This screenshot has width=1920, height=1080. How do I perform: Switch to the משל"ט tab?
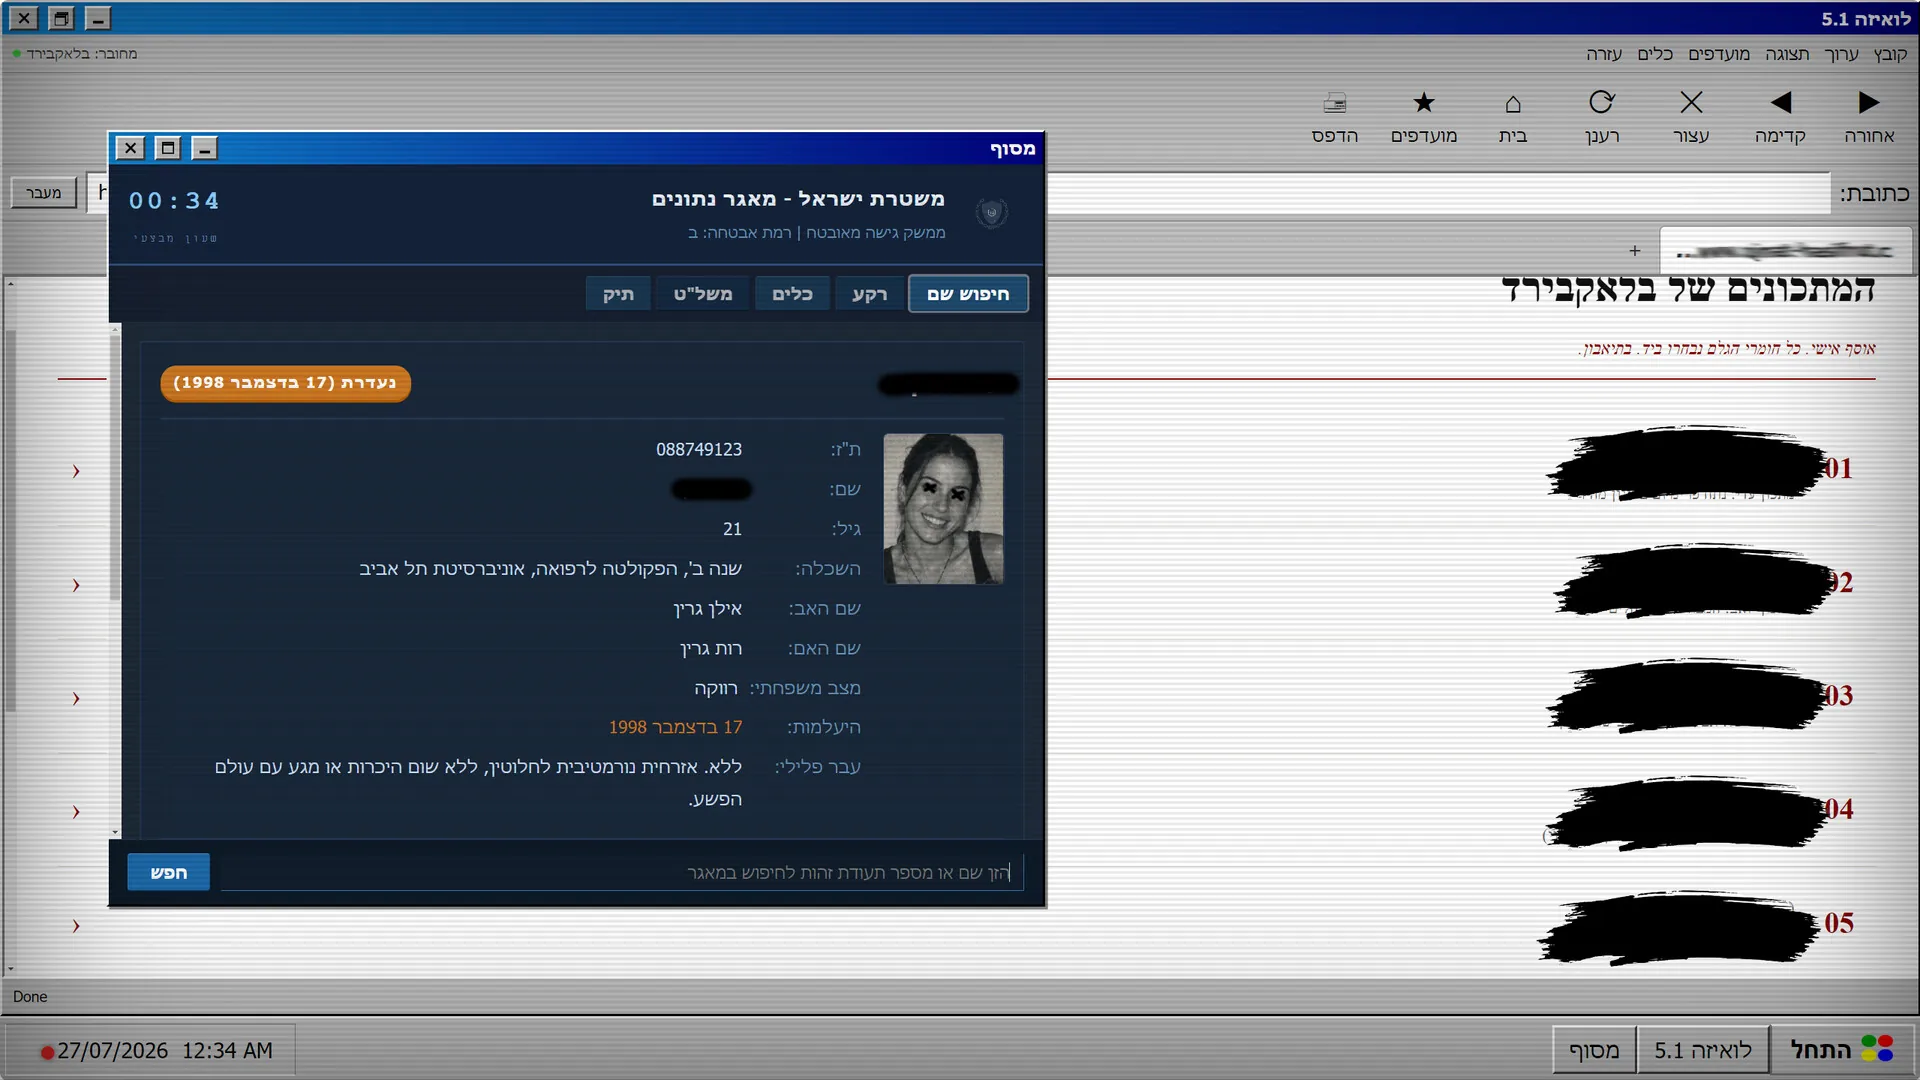tap(702, 294)
